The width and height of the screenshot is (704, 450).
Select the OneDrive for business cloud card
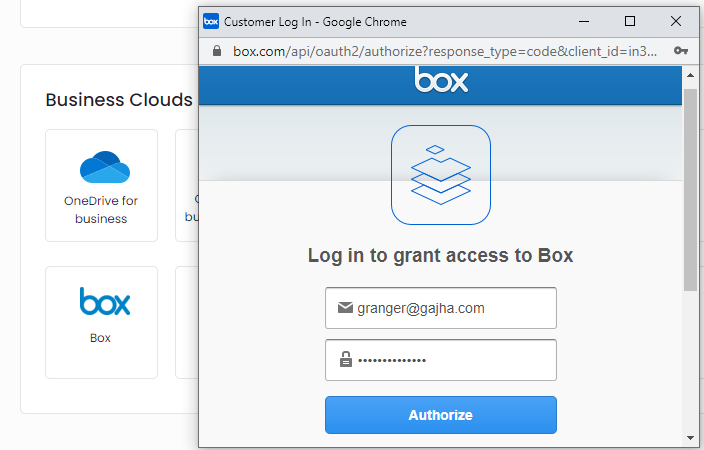point(101,185)
